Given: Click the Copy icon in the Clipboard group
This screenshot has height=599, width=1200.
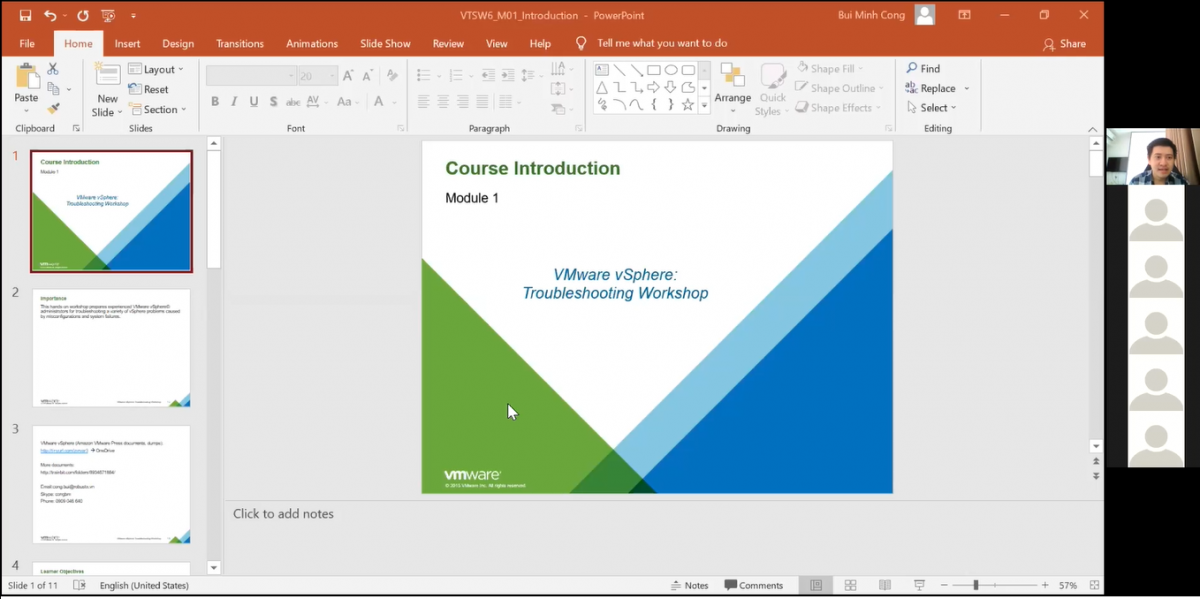Looking at the screenshot, I should (x=53, y=89).
